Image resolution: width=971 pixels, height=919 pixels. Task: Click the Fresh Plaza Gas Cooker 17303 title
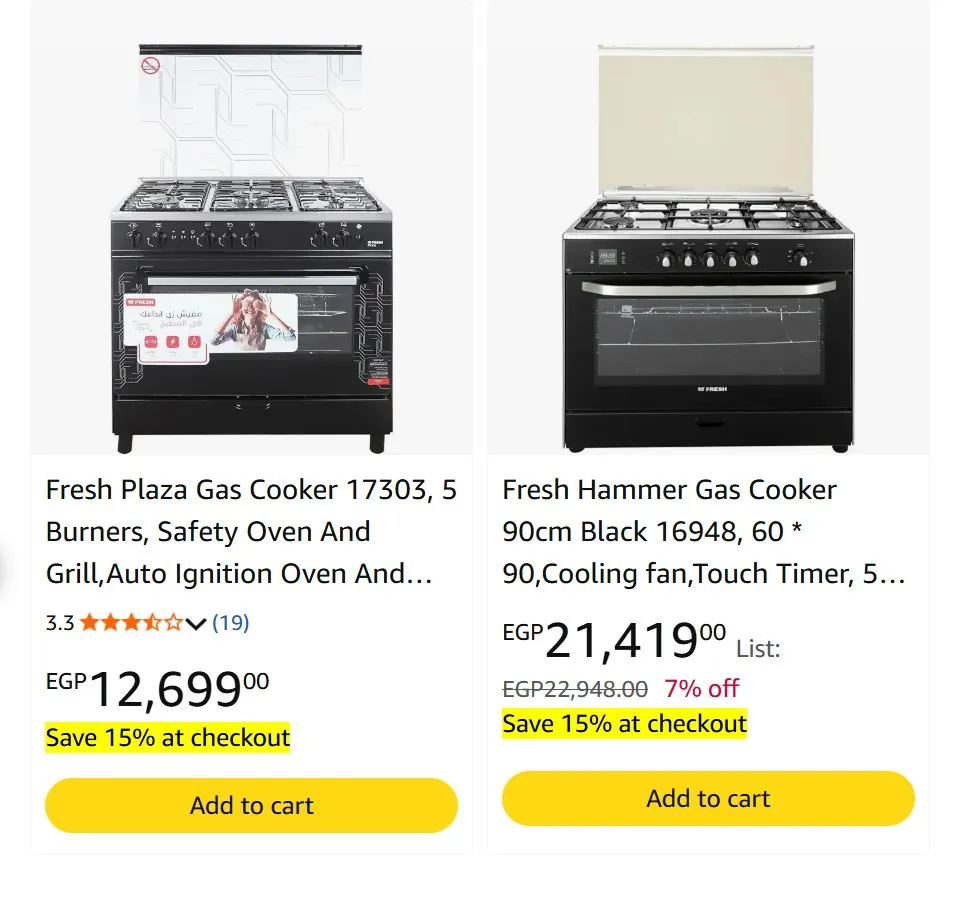tap(251, 531)
